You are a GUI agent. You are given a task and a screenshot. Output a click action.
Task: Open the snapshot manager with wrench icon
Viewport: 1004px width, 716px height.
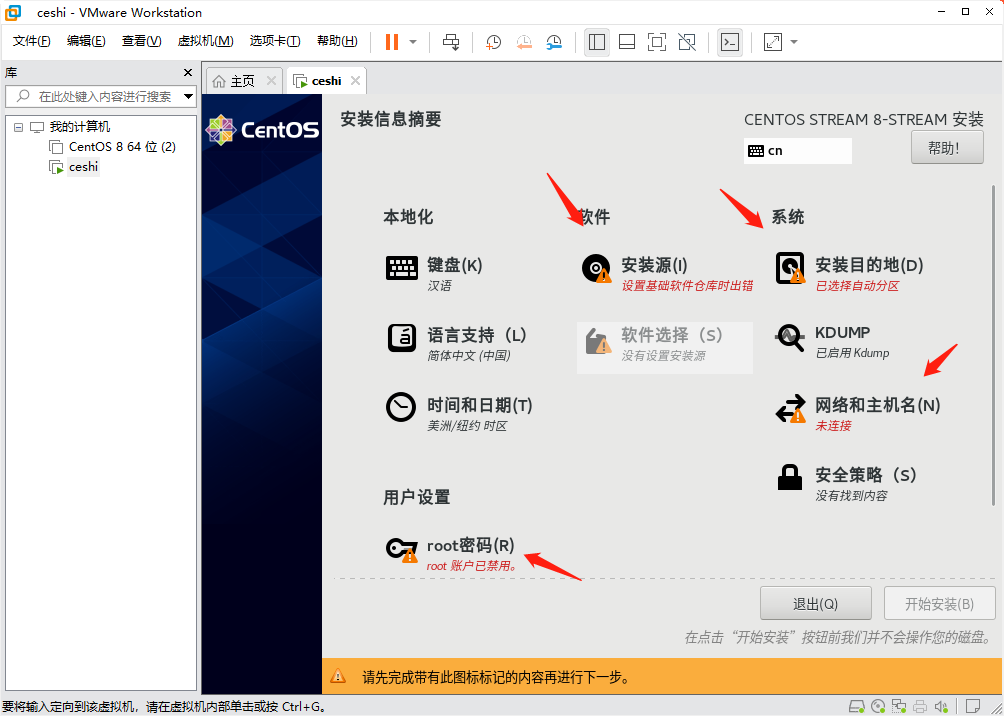[x=555, y=42]
